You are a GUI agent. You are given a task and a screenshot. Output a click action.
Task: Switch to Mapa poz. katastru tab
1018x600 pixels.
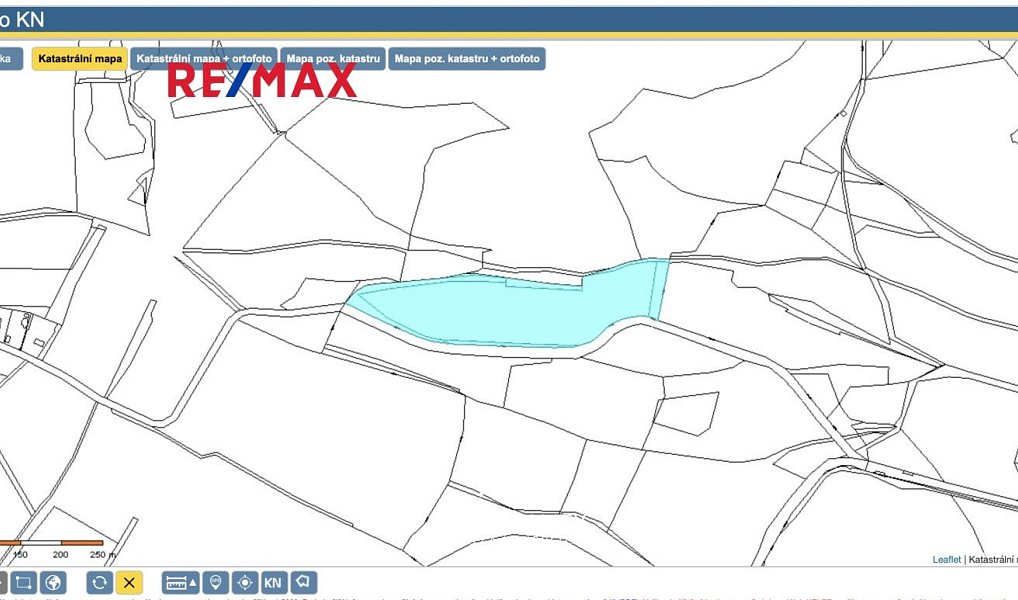333,58
